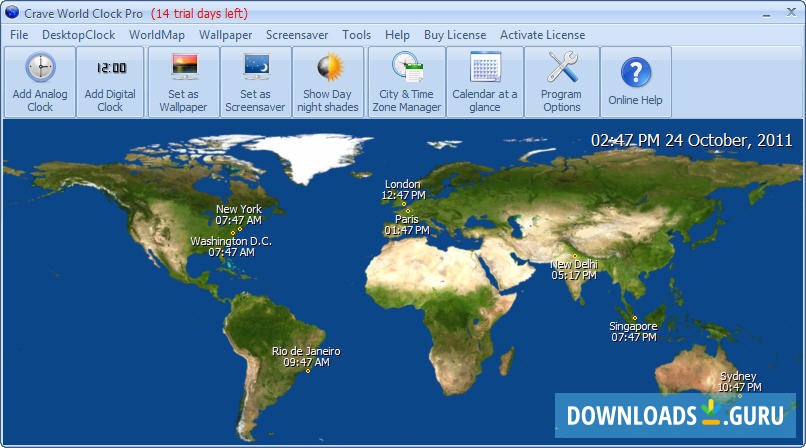Click the Singapore location marker dot

[x=635, y=318]
